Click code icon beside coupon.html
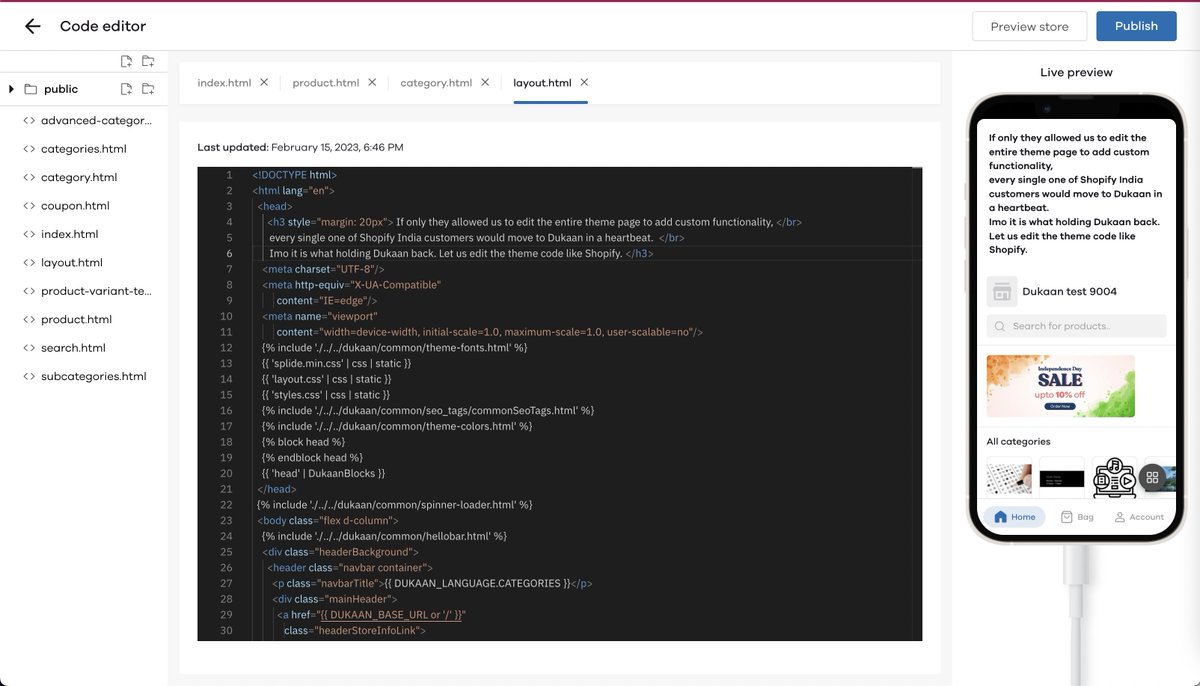This screenshot has height=686, width=1200. (x=30, y=206)
